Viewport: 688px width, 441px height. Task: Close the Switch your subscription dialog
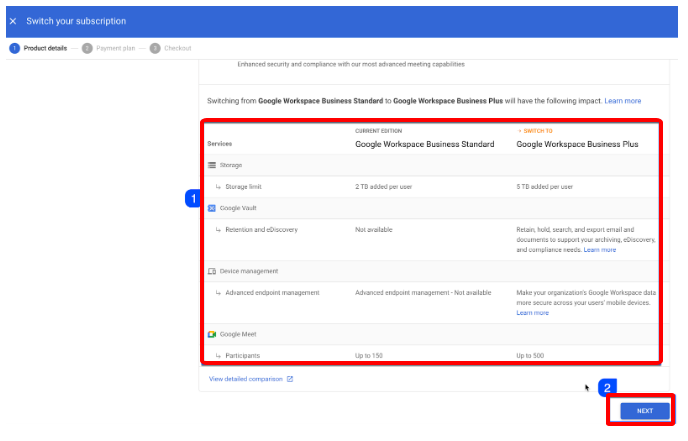point(12,21)
